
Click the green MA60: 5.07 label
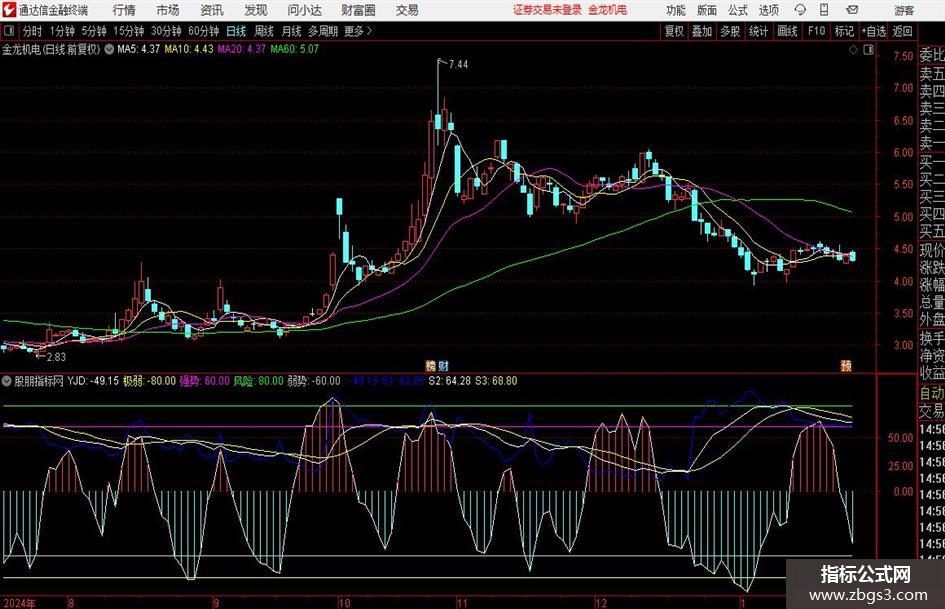[x=294, y=49]
